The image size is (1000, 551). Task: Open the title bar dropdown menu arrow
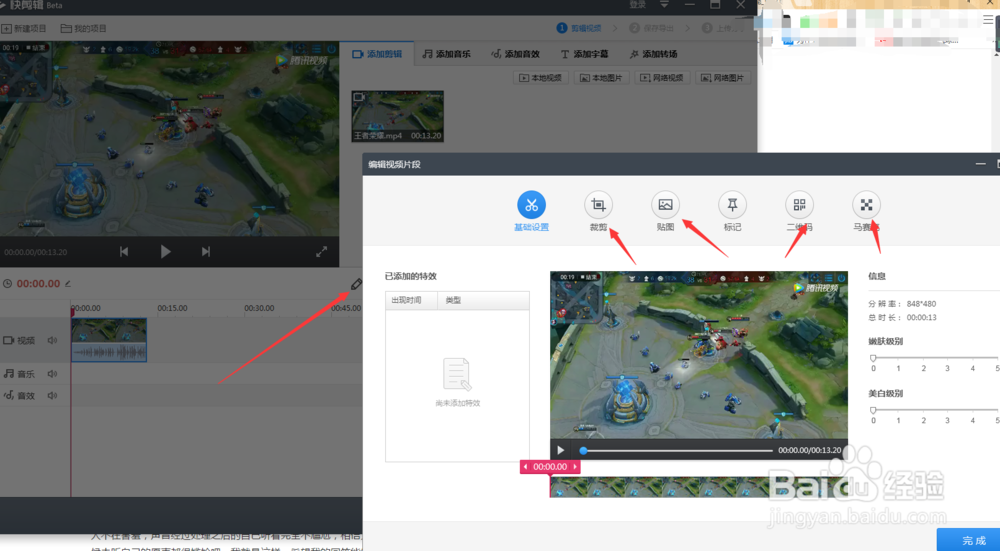click(664, 5)
